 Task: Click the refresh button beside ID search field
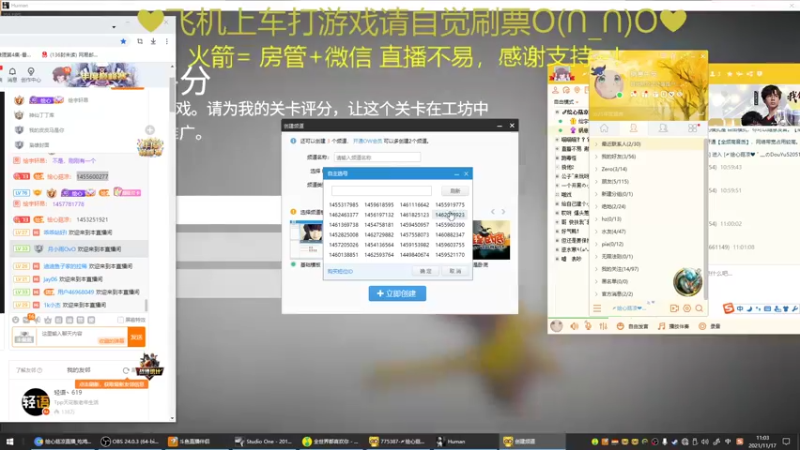(x=455, y=191)
